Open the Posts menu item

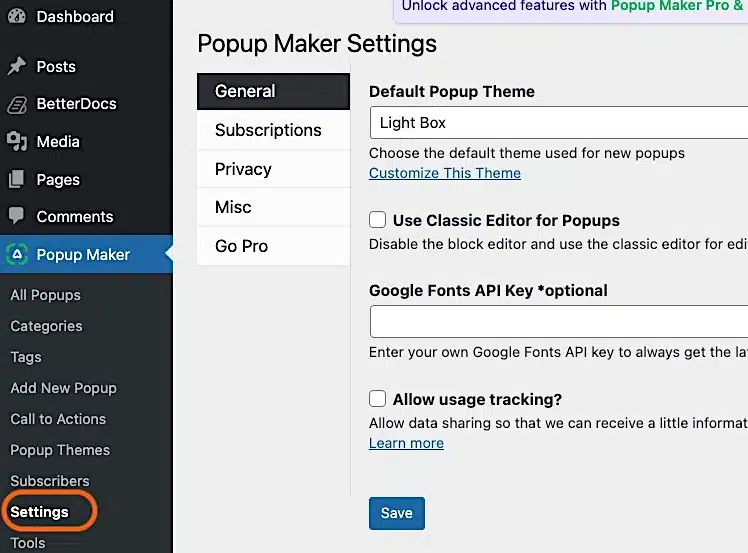coord(56,66)
